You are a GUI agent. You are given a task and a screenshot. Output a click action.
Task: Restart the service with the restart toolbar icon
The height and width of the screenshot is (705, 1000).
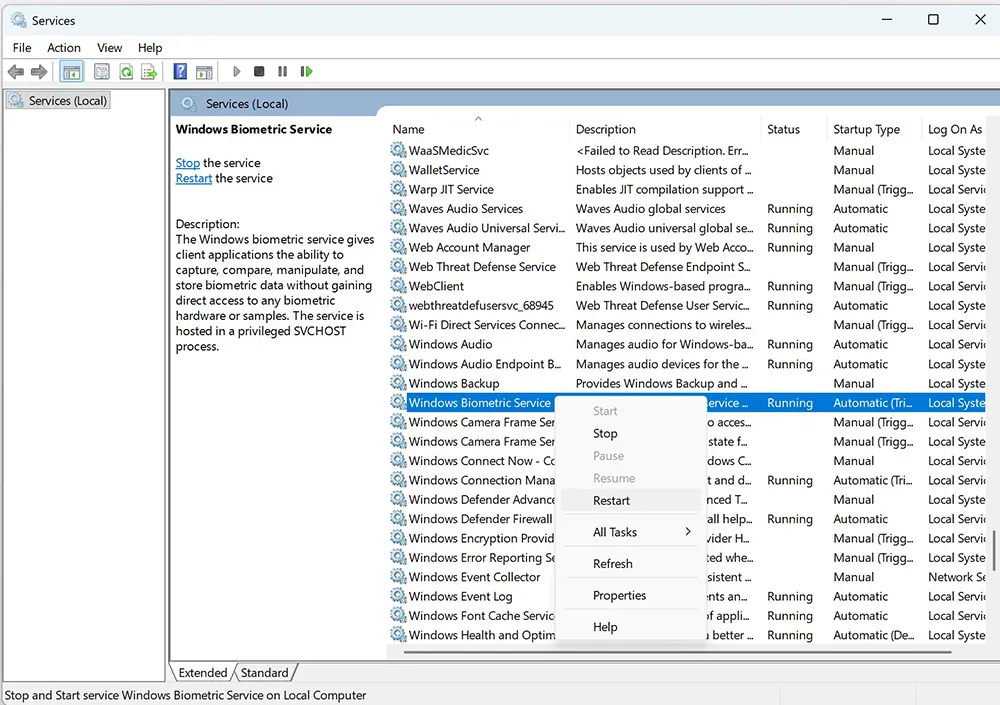307,71
